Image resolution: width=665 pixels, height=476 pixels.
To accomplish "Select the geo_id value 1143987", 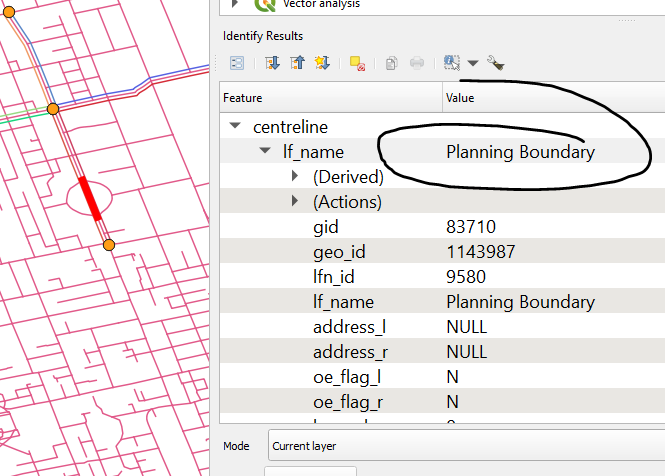I will tap(481, 252).
